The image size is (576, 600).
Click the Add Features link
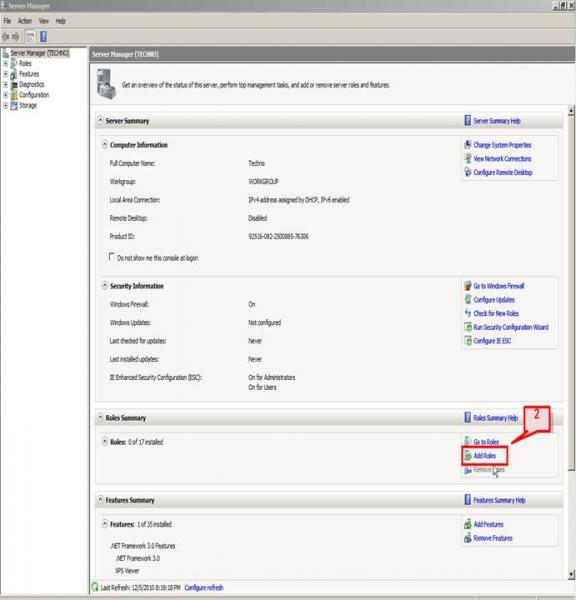pos(488,524)
